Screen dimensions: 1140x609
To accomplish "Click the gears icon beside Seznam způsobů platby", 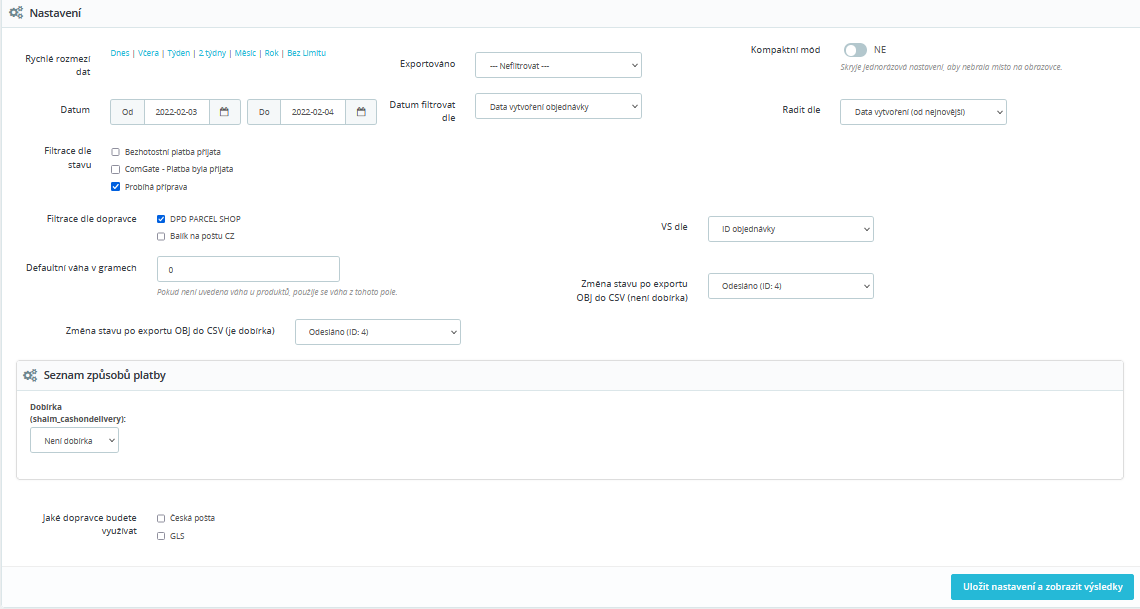I will (x=30, y=375).
